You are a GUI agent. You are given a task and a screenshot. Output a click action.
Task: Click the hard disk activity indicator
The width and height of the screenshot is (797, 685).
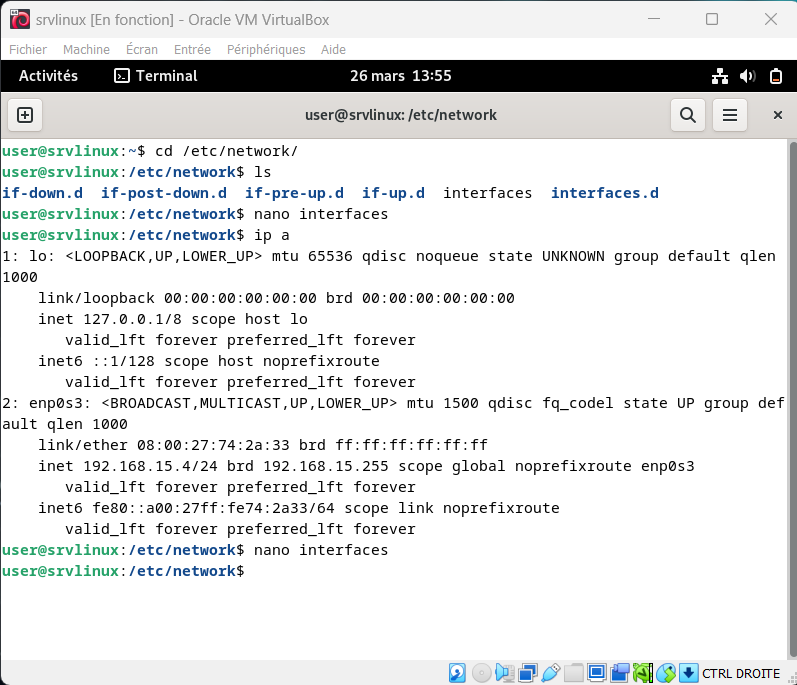pyautogui.click(x=457, y=672)
